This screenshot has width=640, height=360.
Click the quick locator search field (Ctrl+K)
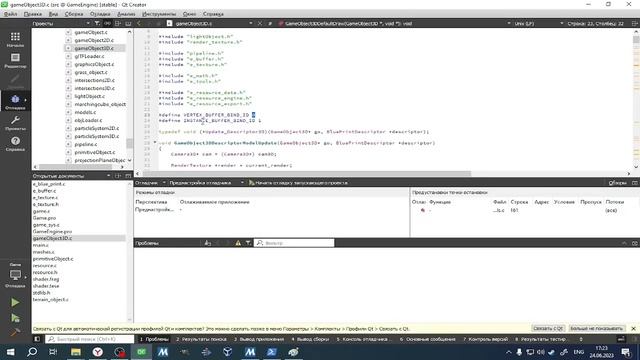89,339
